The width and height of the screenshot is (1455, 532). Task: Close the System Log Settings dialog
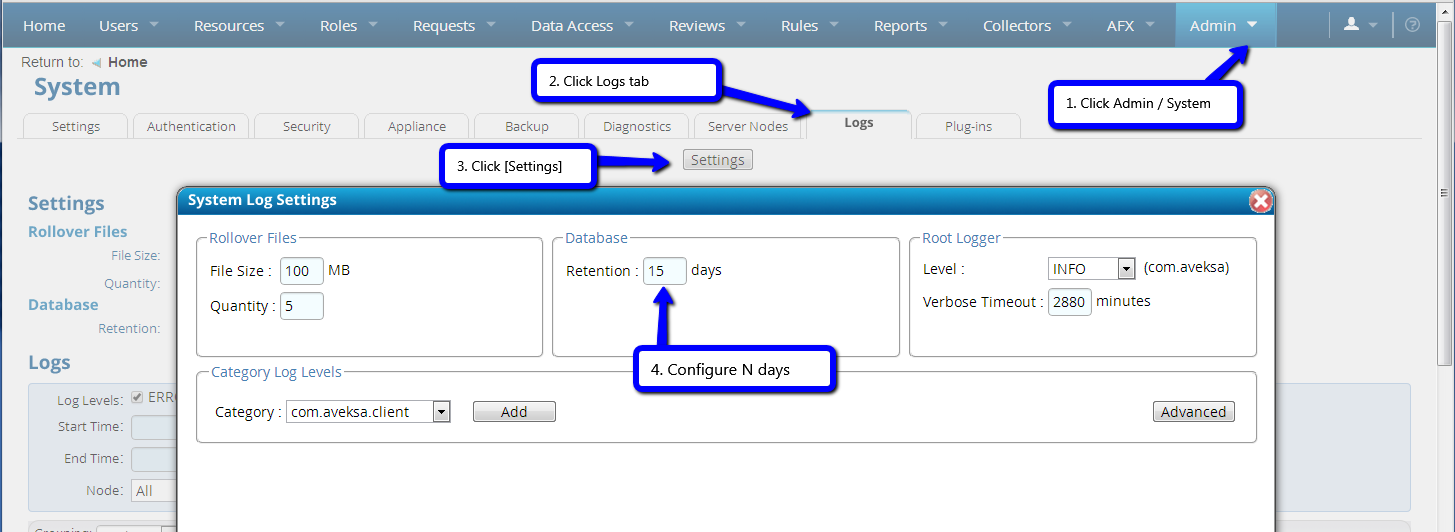(x=1260, y=201)
